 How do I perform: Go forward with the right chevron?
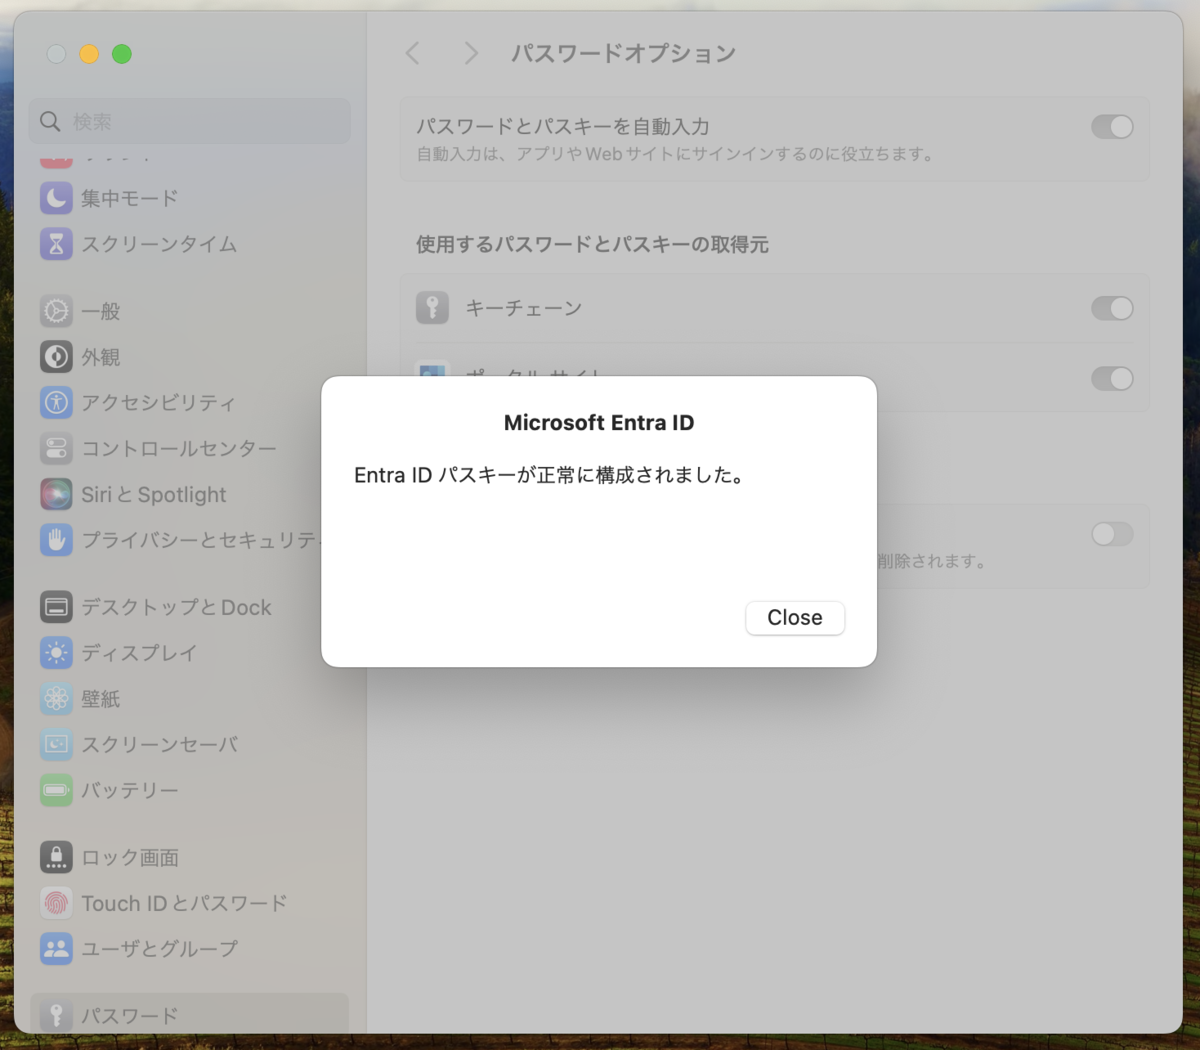471,53
